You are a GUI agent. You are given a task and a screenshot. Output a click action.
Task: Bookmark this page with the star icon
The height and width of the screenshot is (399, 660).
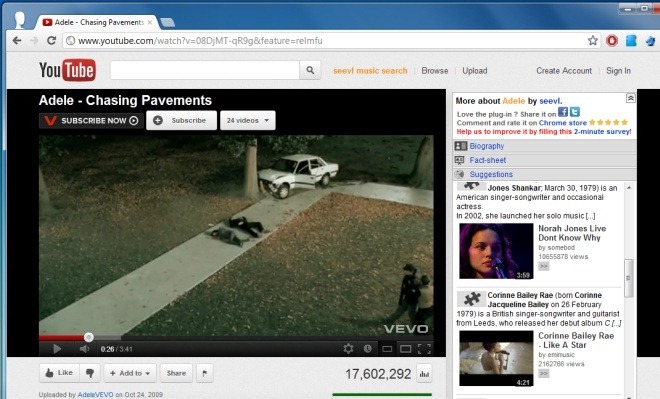coord(593,40)
